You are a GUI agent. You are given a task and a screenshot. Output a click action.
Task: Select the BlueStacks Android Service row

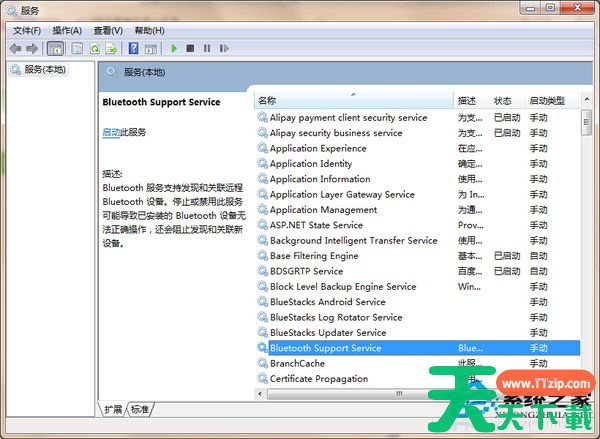tap(327, 302)
